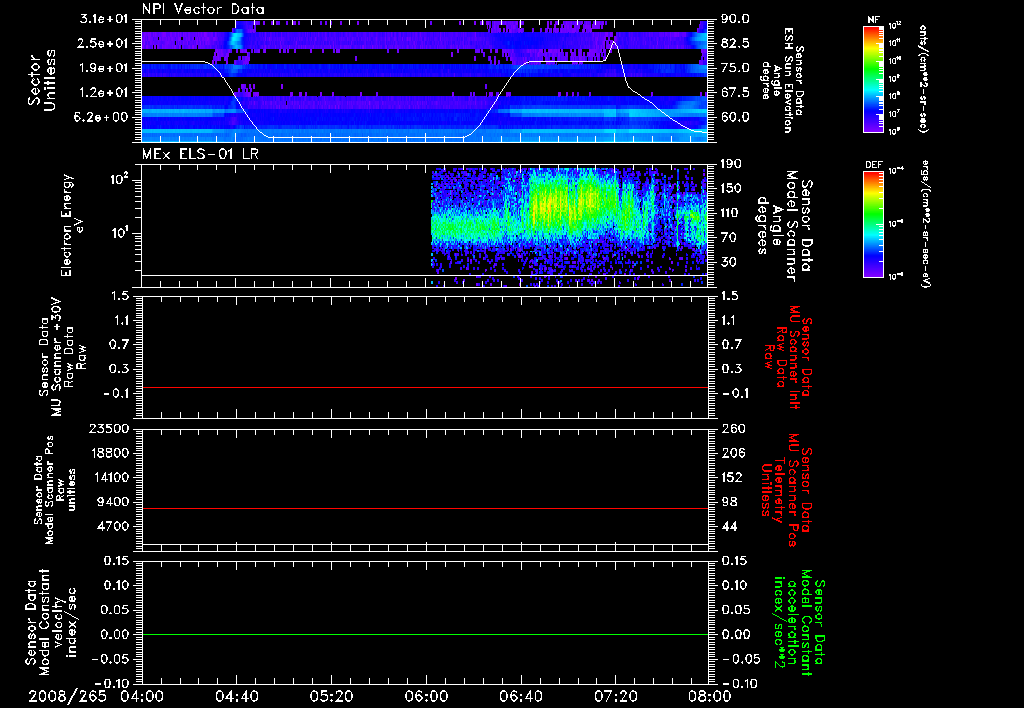Click the "Sector Unitless" axis title
The width and height of the screenshot is (1024, 708).
click(x=42, y=80)
